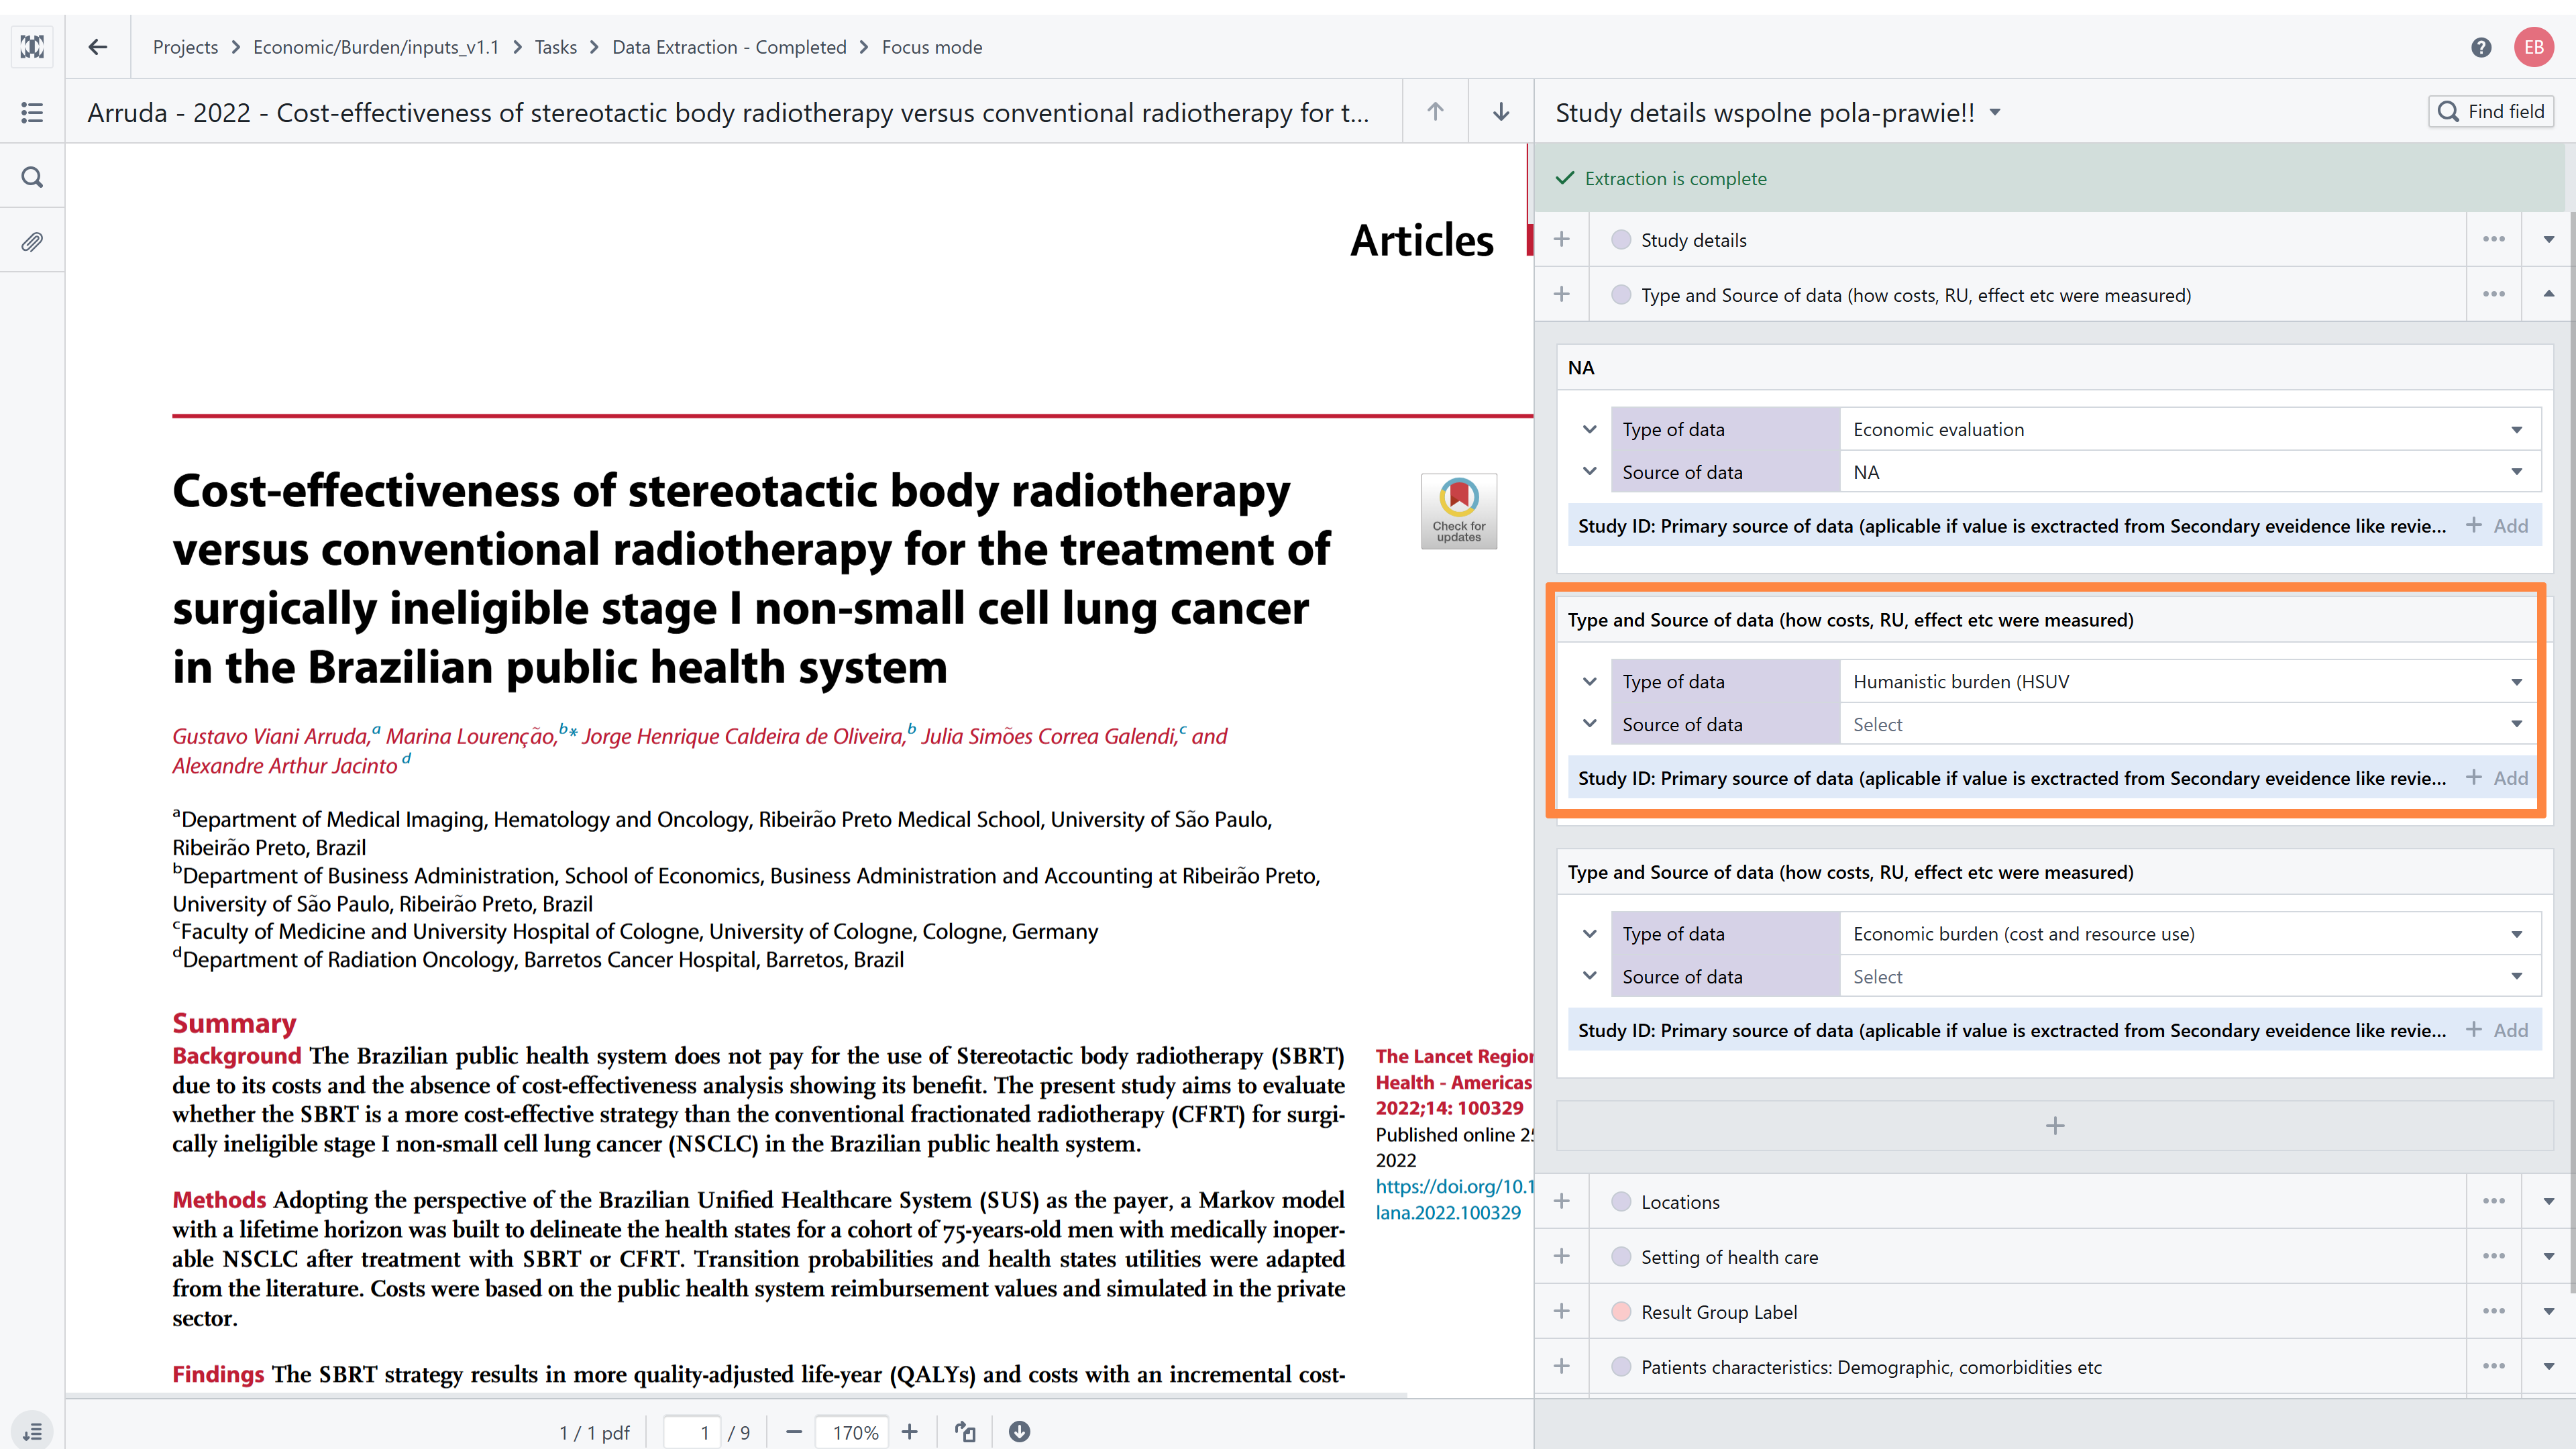
Task: Open more options for Patients characteristics
Action: [x=2494, y=1366]
